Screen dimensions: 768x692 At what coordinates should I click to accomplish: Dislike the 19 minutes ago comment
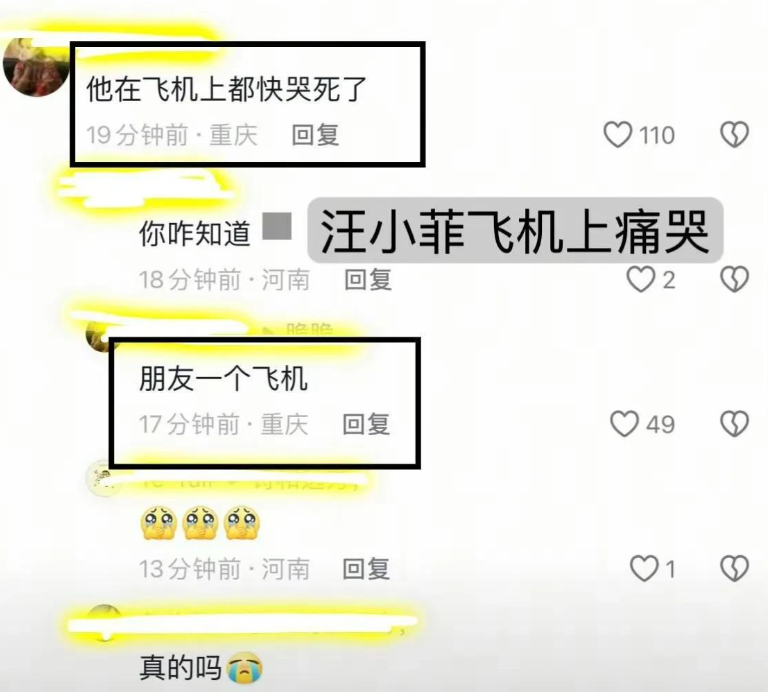click(734, 134)
